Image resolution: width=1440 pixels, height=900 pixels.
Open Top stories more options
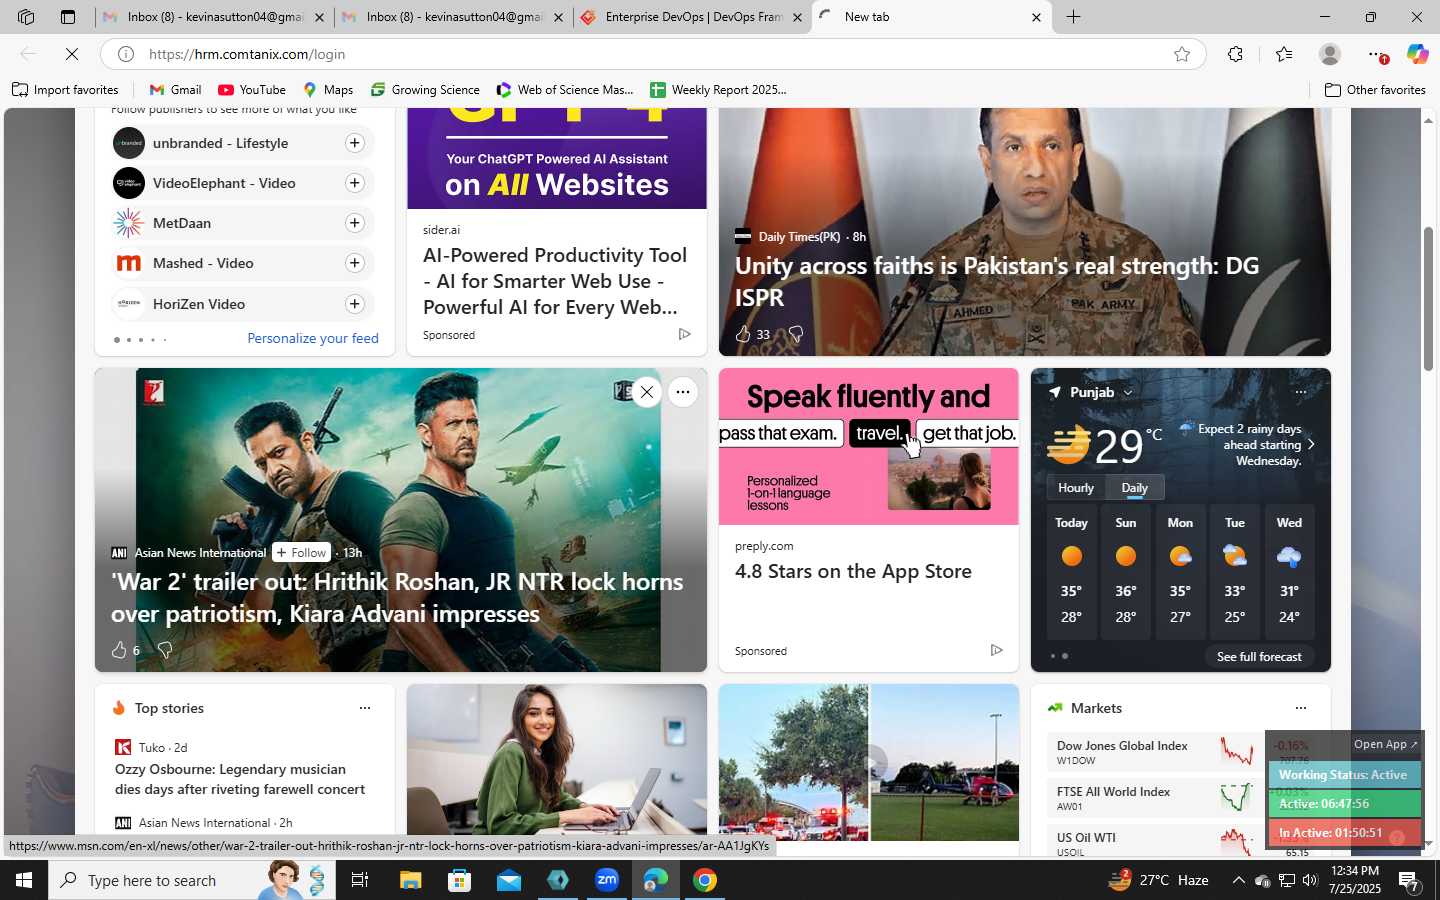point(365,708)
